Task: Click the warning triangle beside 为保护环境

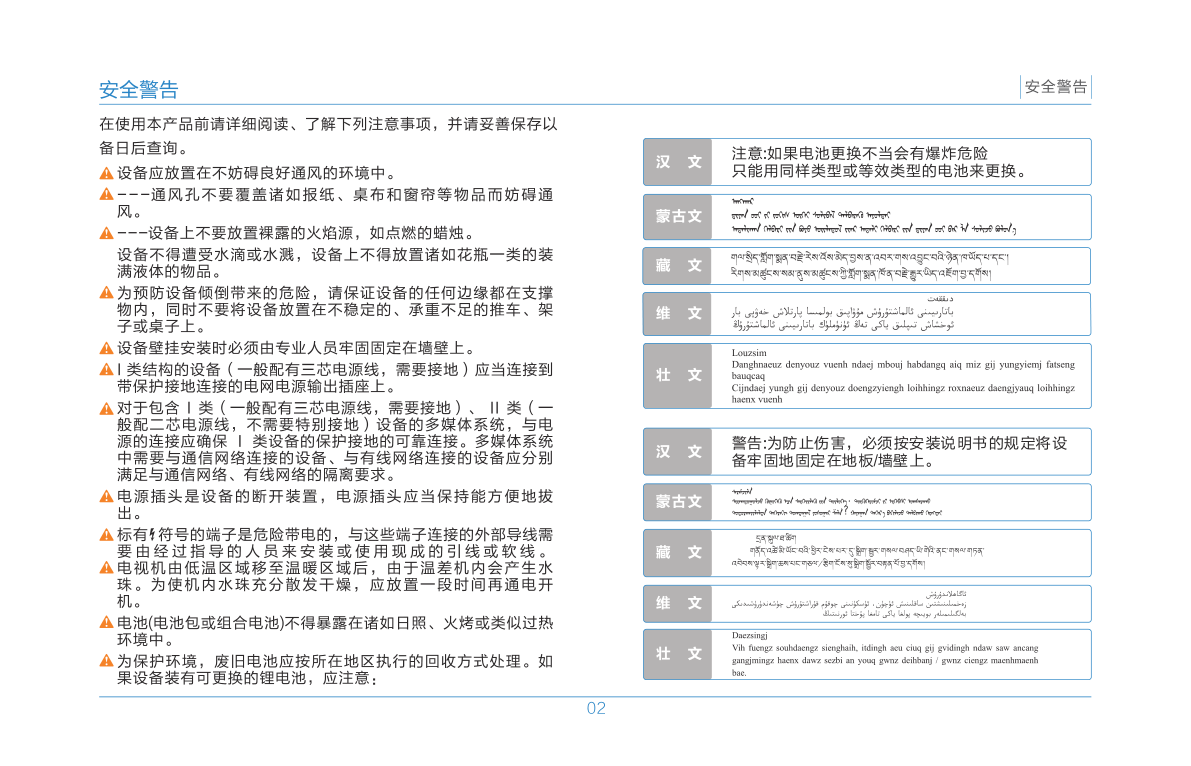Action: (106, 661)
